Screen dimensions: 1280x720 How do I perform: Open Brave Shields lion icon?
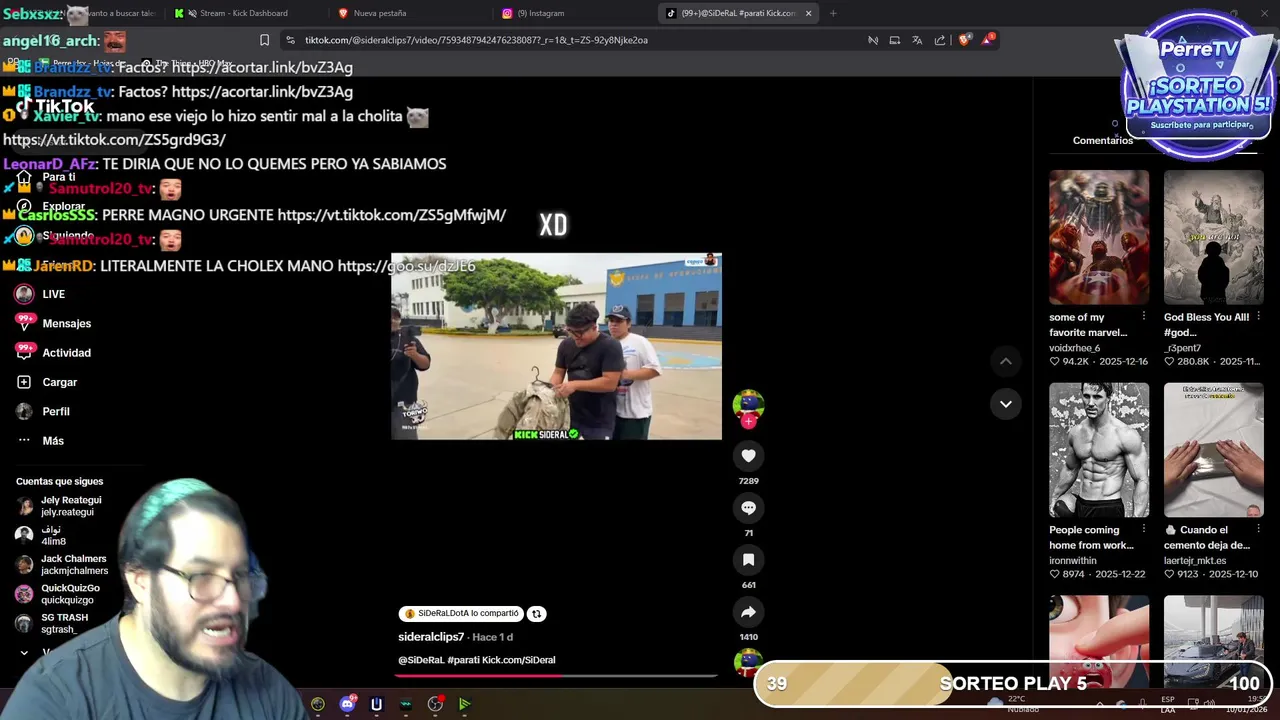click(964, 40)
